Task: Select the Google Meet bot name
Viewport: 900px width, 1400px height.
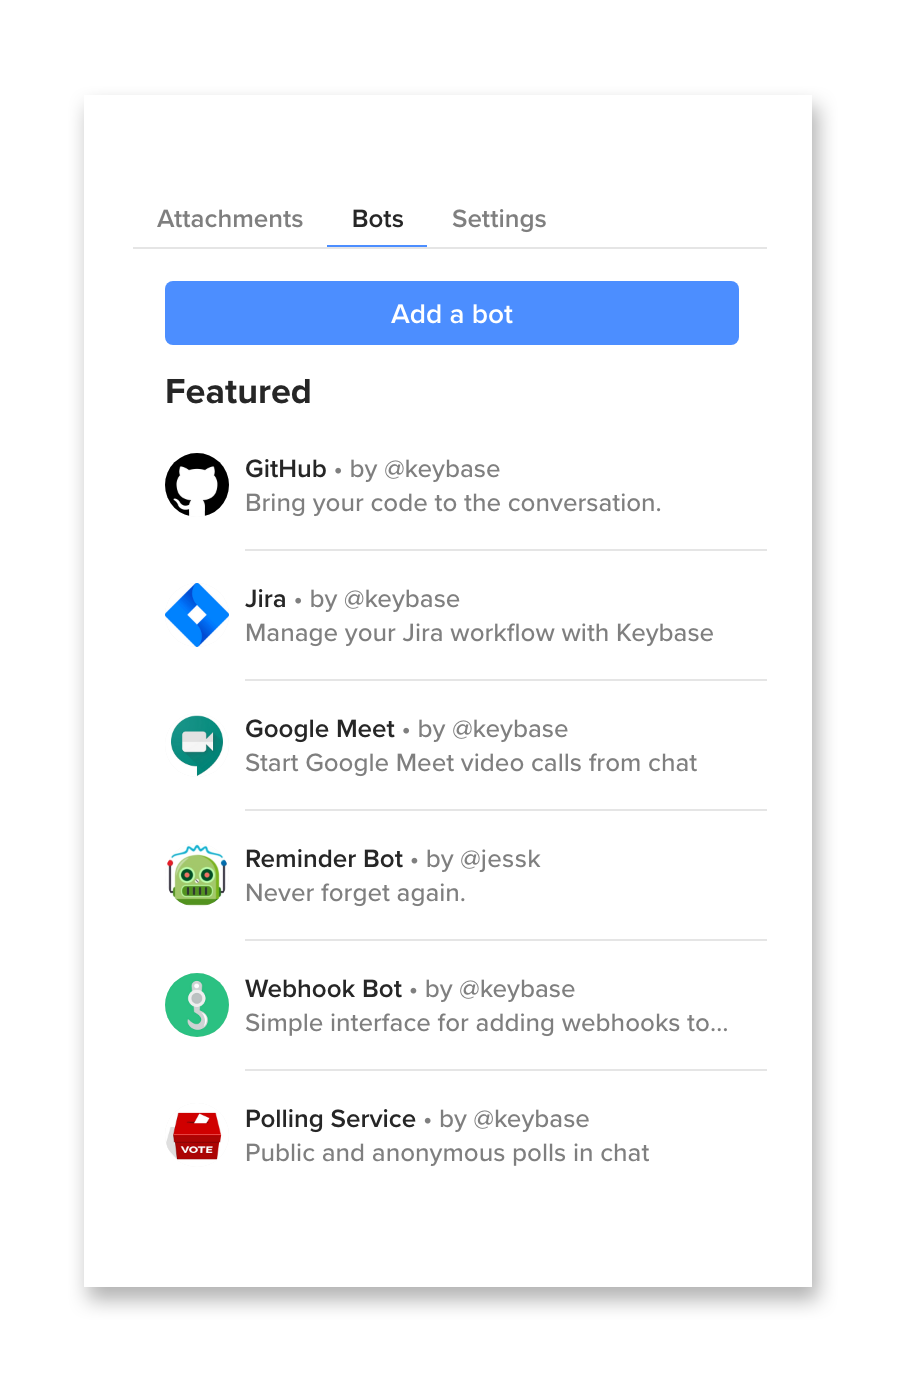Action: pyautogui.click(x=320, y=729)
